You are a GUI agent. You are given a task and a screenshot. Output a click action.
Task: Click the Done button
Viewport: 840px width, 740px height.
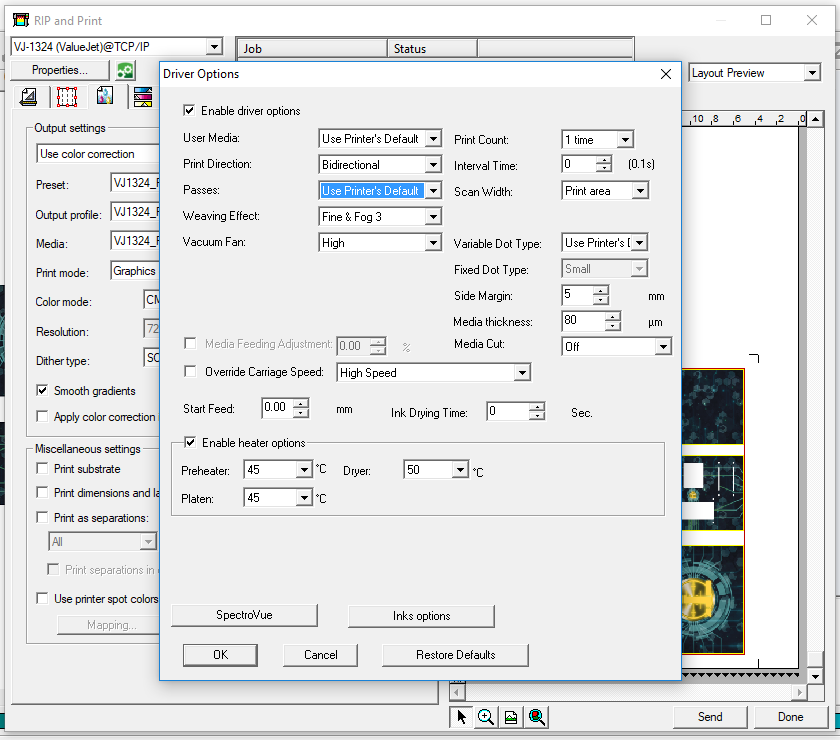pyautogui.click(x=790, y=717)
